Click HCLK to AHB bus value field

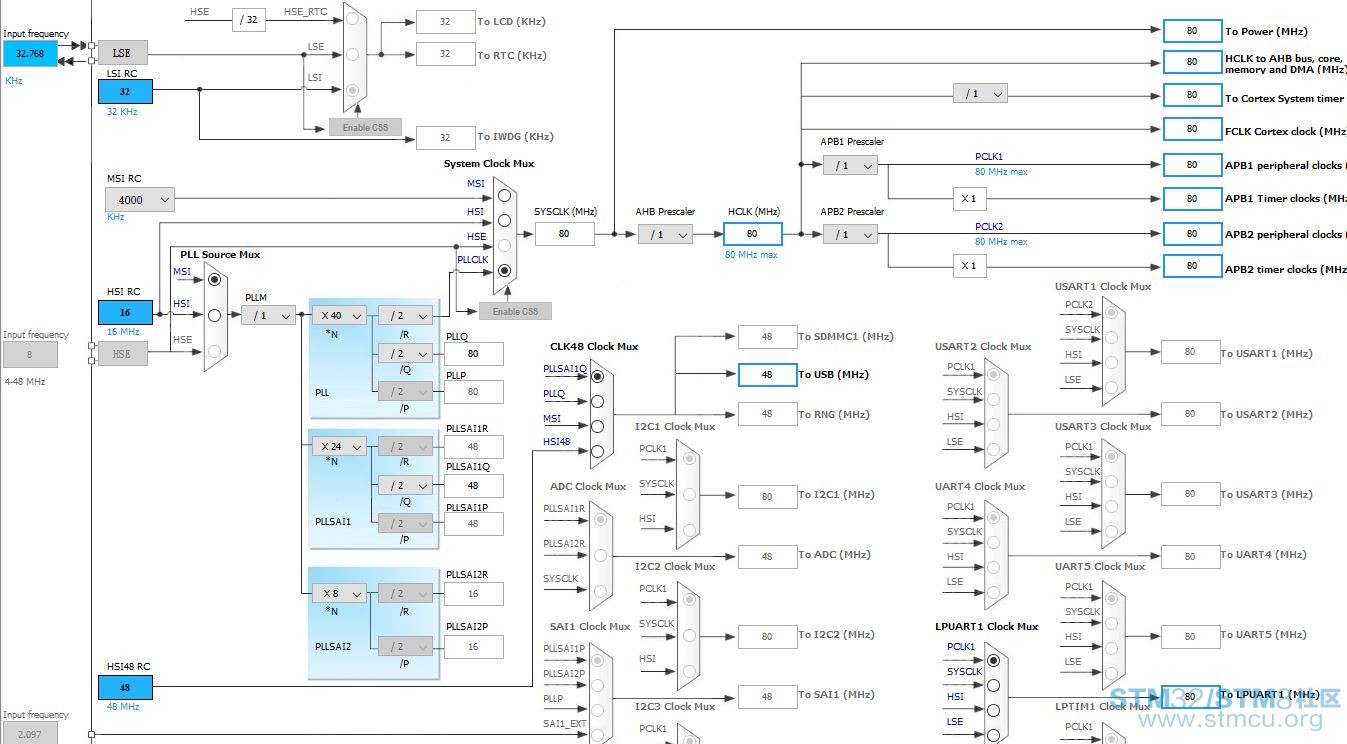[1192, 62]
